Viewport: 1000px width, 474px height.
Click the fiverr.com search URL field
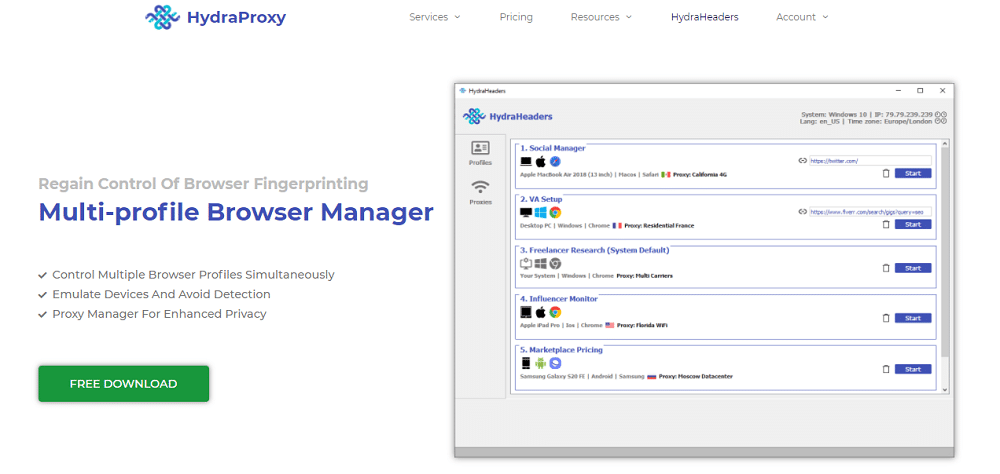(871, 212)
